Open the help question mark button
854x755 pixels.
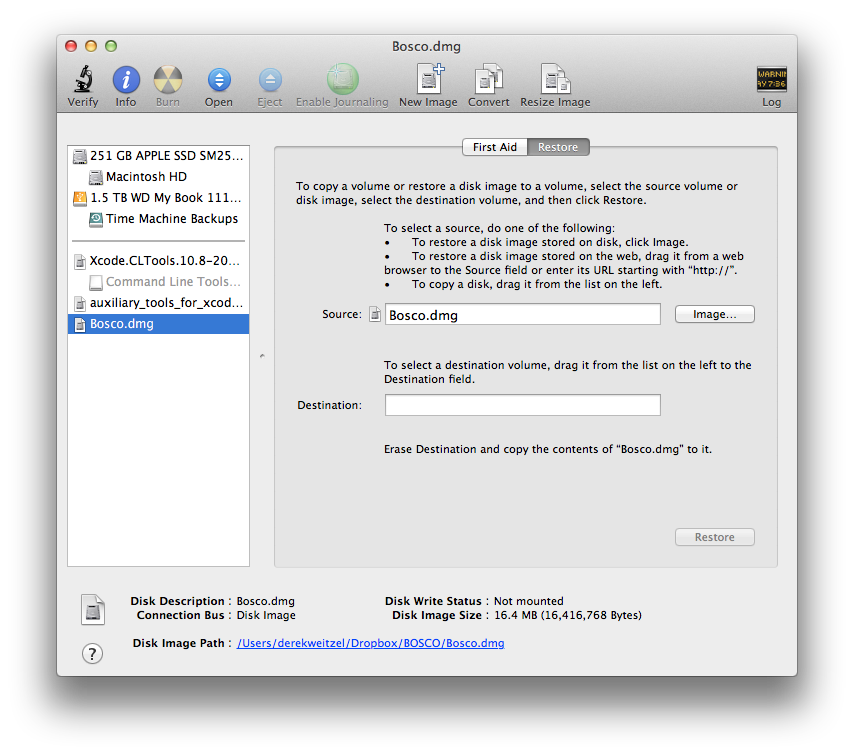92,653
